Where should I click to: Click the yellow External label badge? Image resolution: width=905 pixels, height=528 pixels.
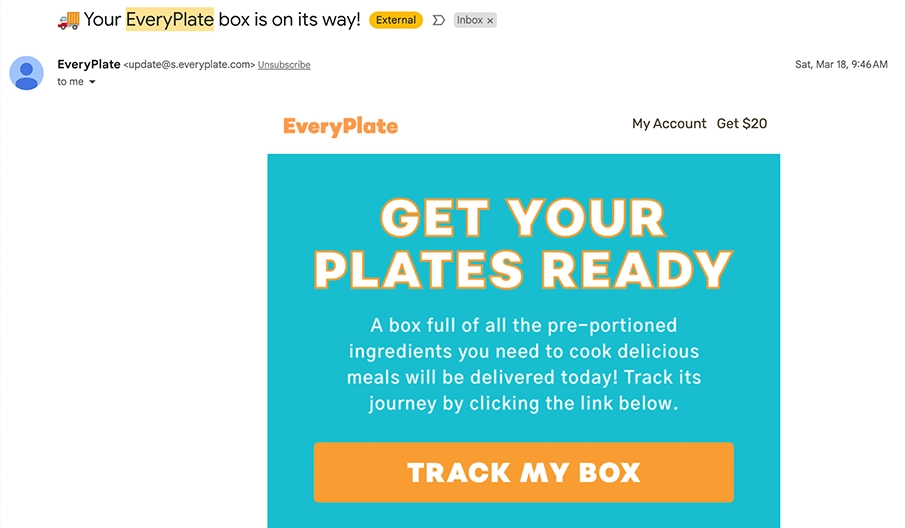pos(396,20)
